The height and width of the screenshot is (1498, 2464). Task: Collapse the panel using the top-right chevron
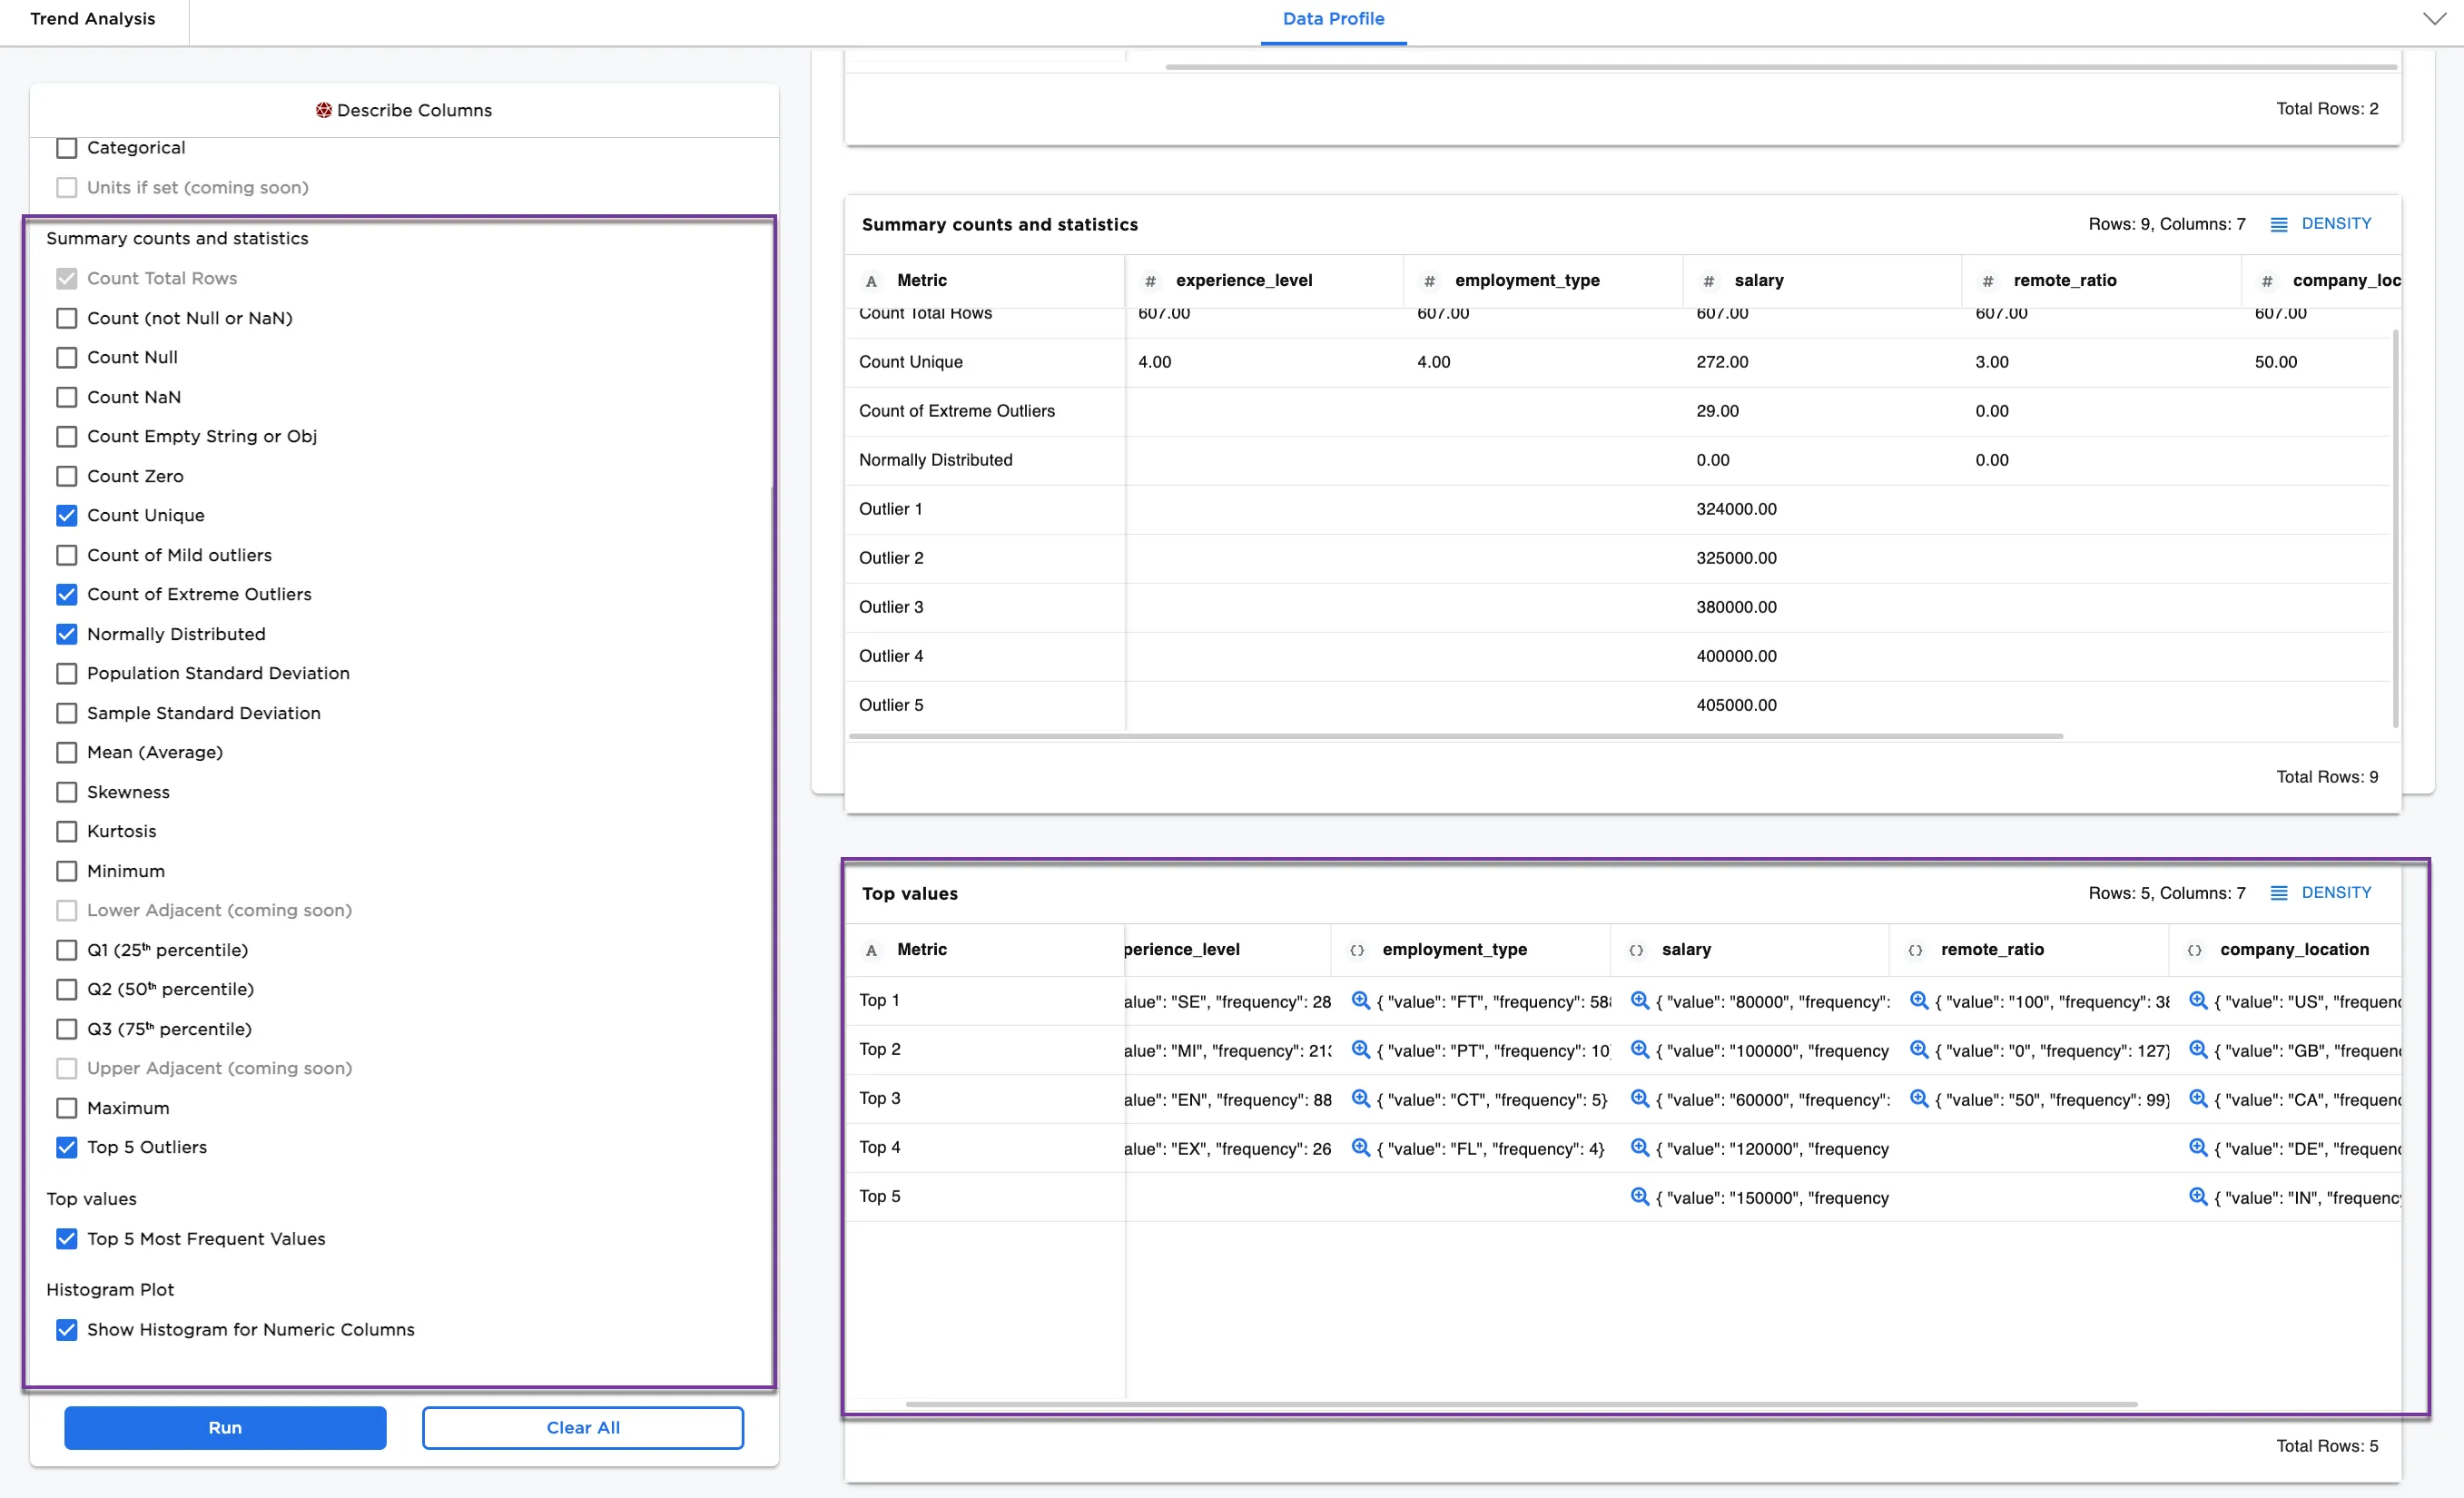pyautogui.click(x=2437, y=18)
